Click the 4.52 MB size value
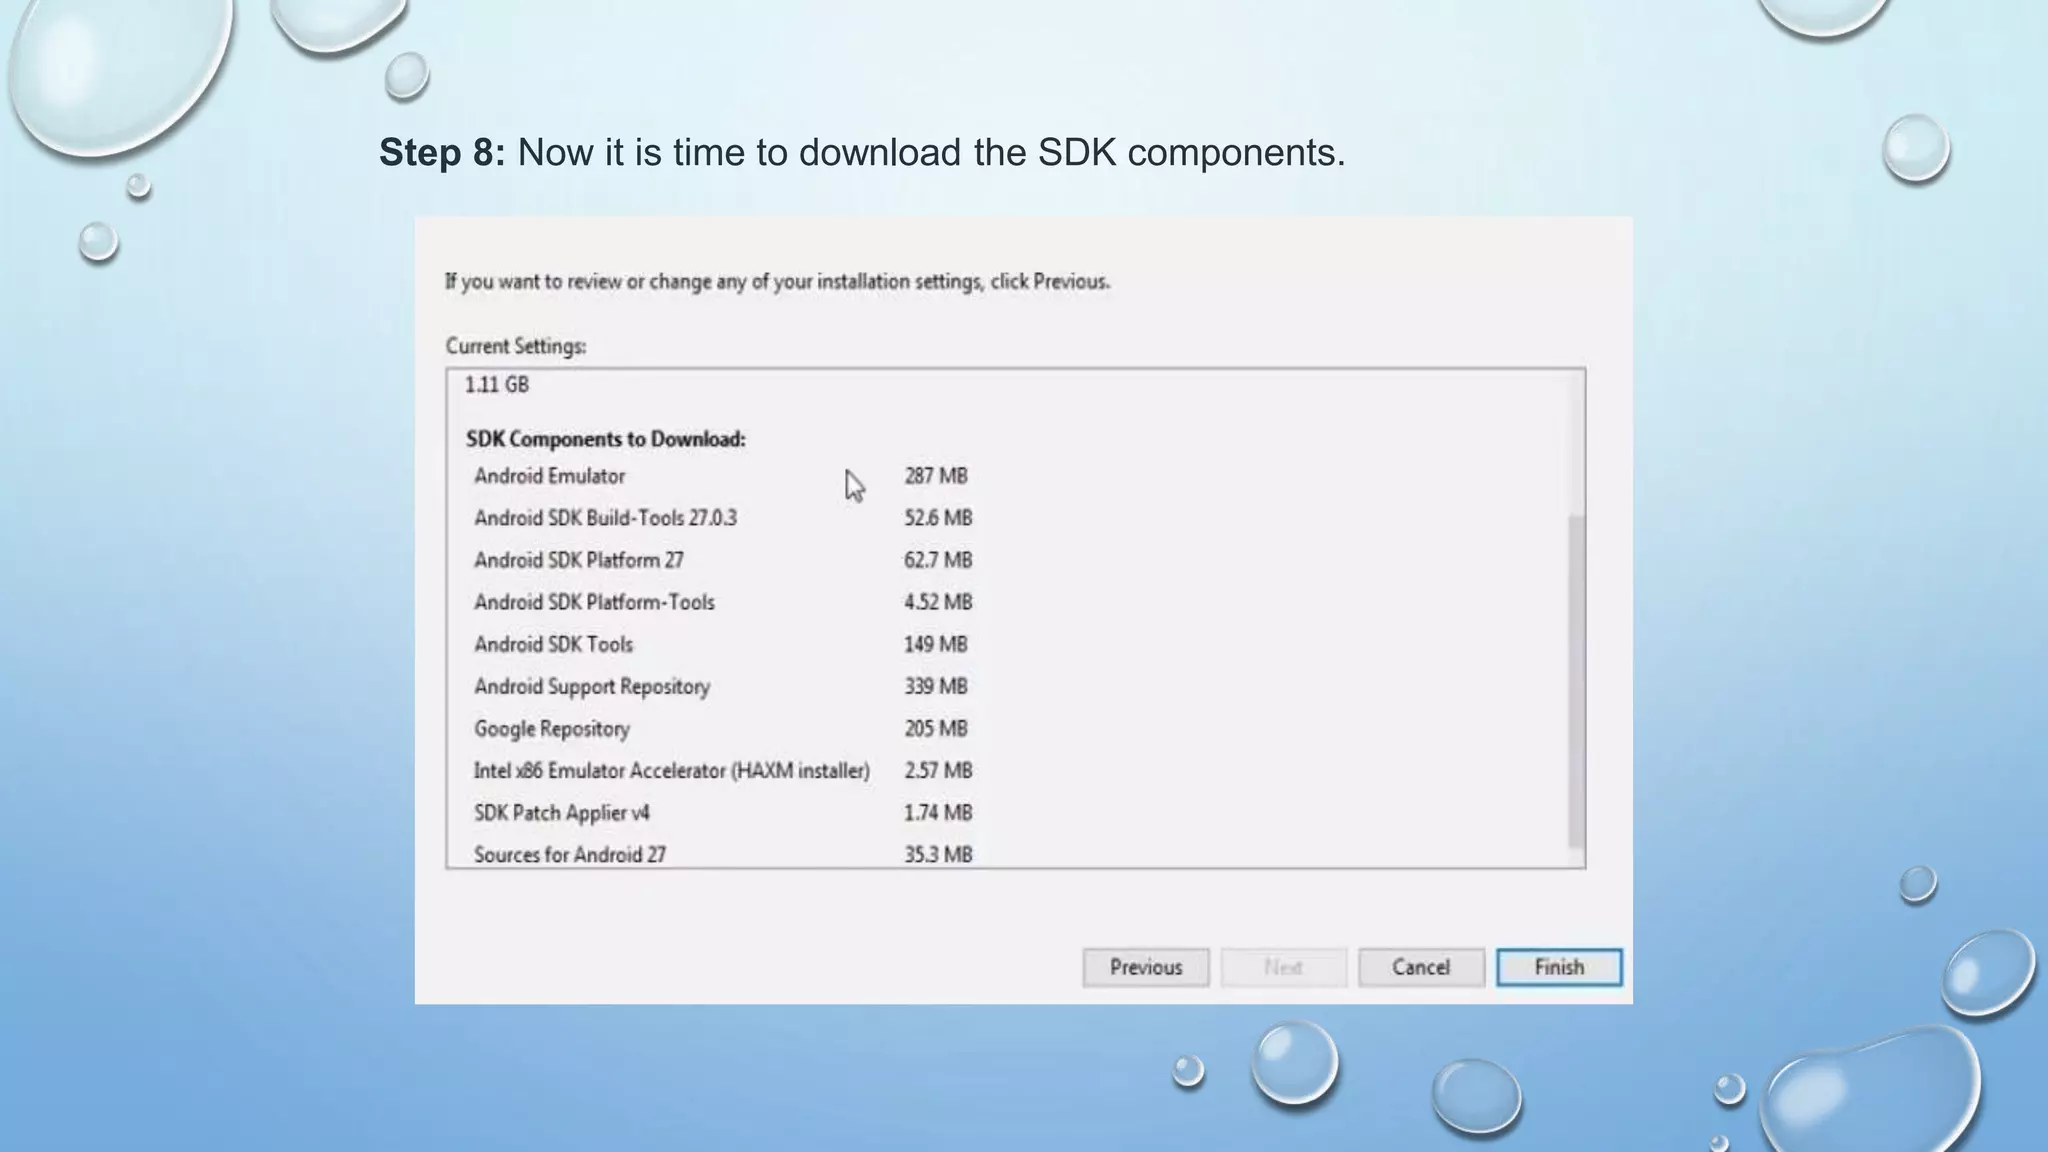 click(938, 602)
